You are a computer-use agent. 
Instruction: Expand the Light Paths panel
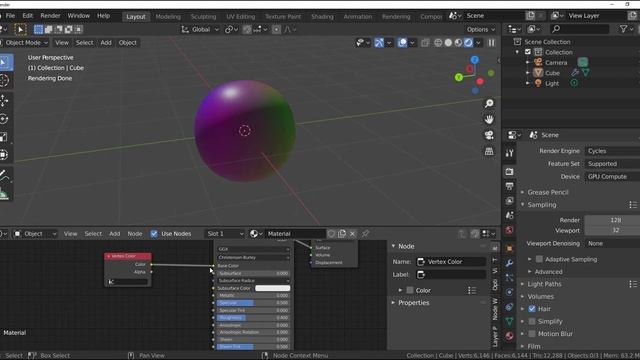click(x=544, y=284)
